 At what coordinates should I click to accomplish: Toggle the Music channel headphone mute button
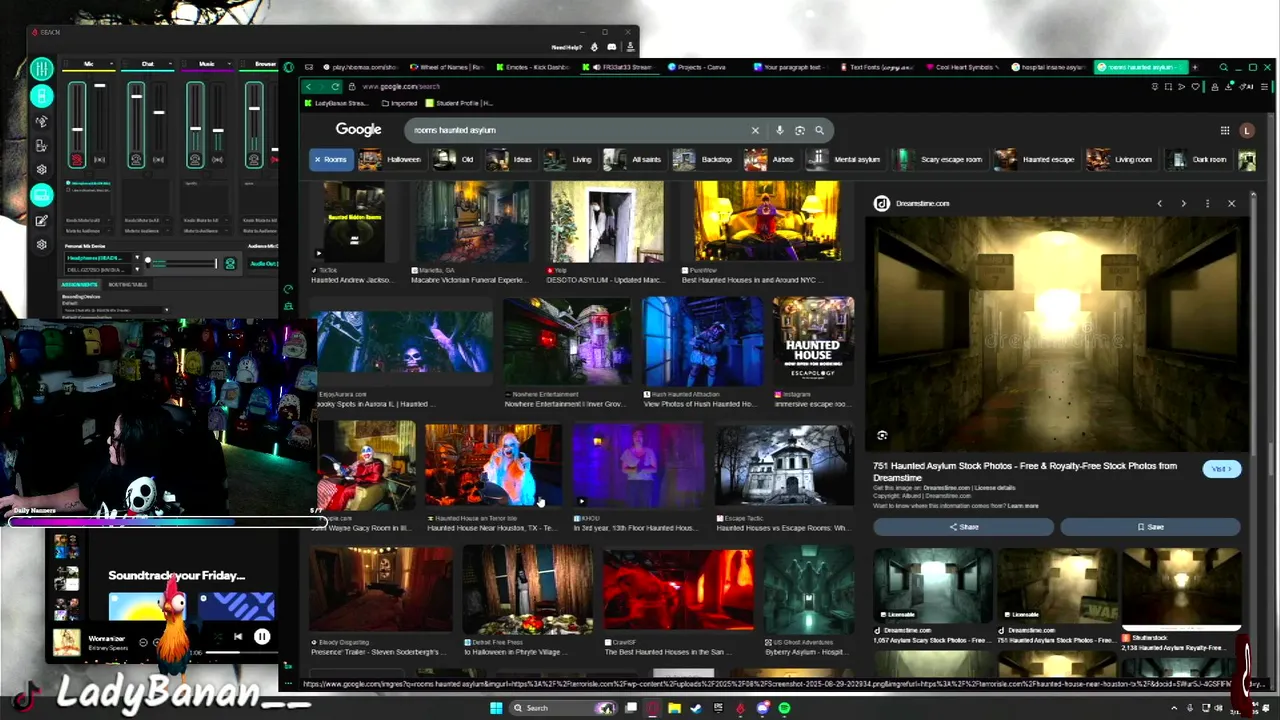(x=195, y=160)
